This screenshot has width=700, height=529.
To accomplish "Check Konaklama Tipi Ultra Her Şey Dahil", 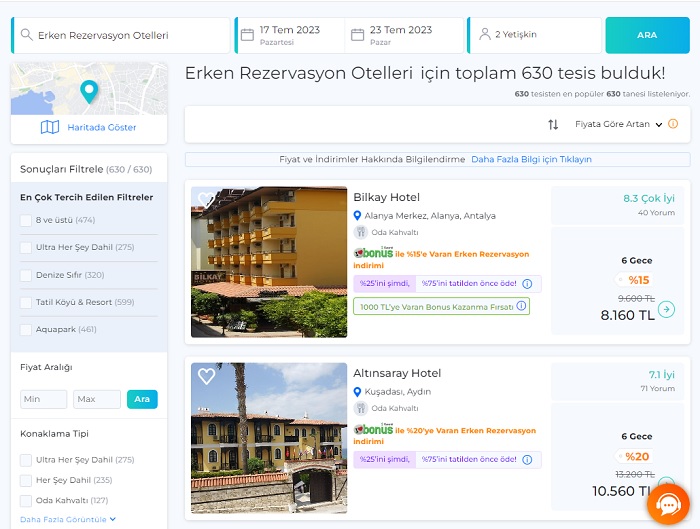I will click(x=26, y=460).
